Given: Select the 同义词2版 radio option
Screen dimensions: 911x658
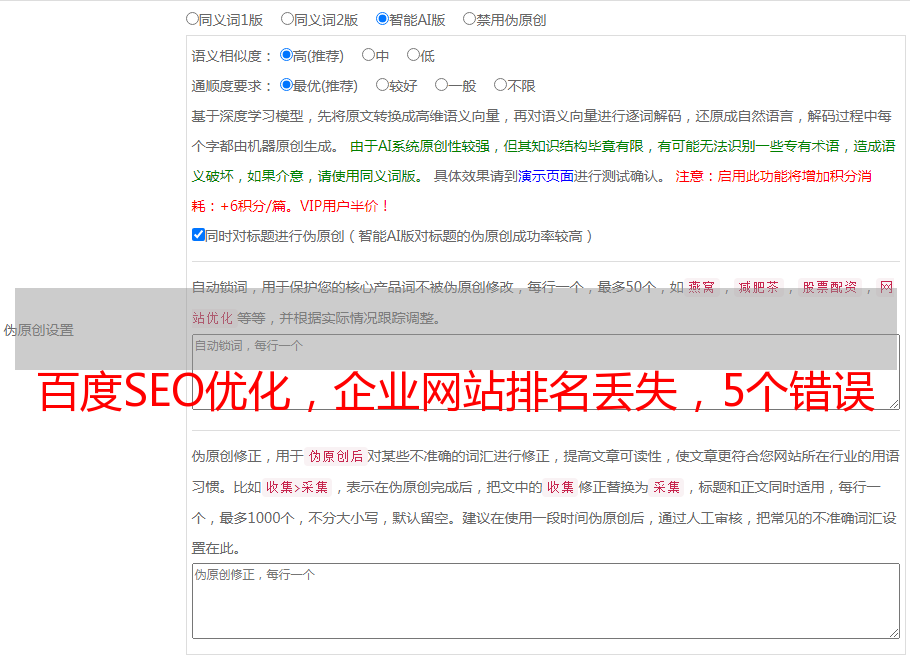Looking at the screenshot, I should [287, 19].
